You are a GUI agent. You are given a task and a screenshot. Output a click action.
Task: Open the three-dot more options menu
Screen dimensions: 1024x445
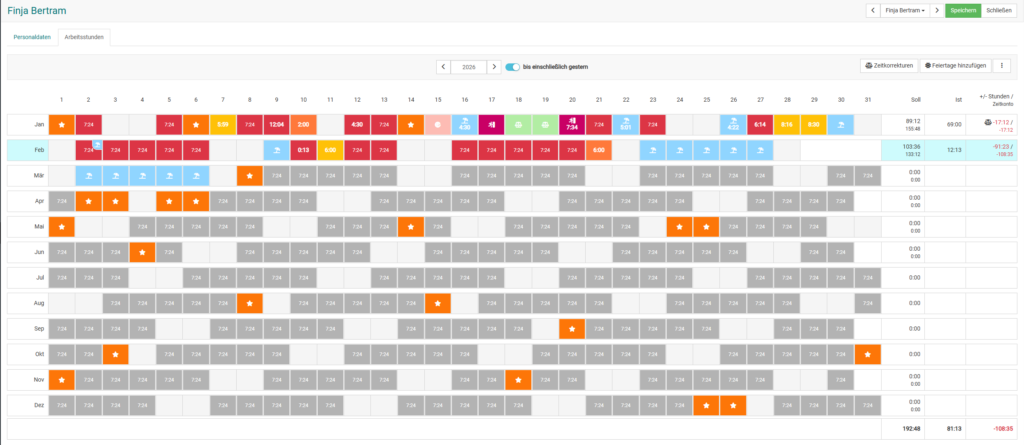(x=1002, y=66)
